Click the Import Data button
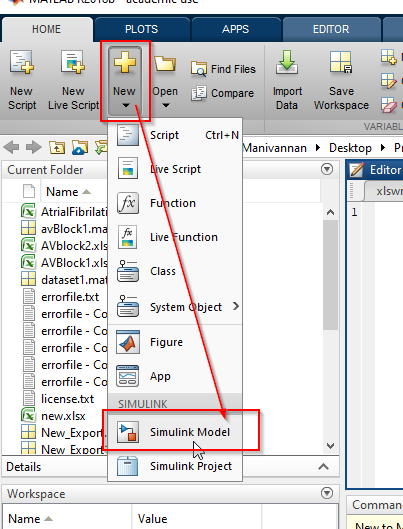The height and width of the screenshot is (529, 403). 287,80
